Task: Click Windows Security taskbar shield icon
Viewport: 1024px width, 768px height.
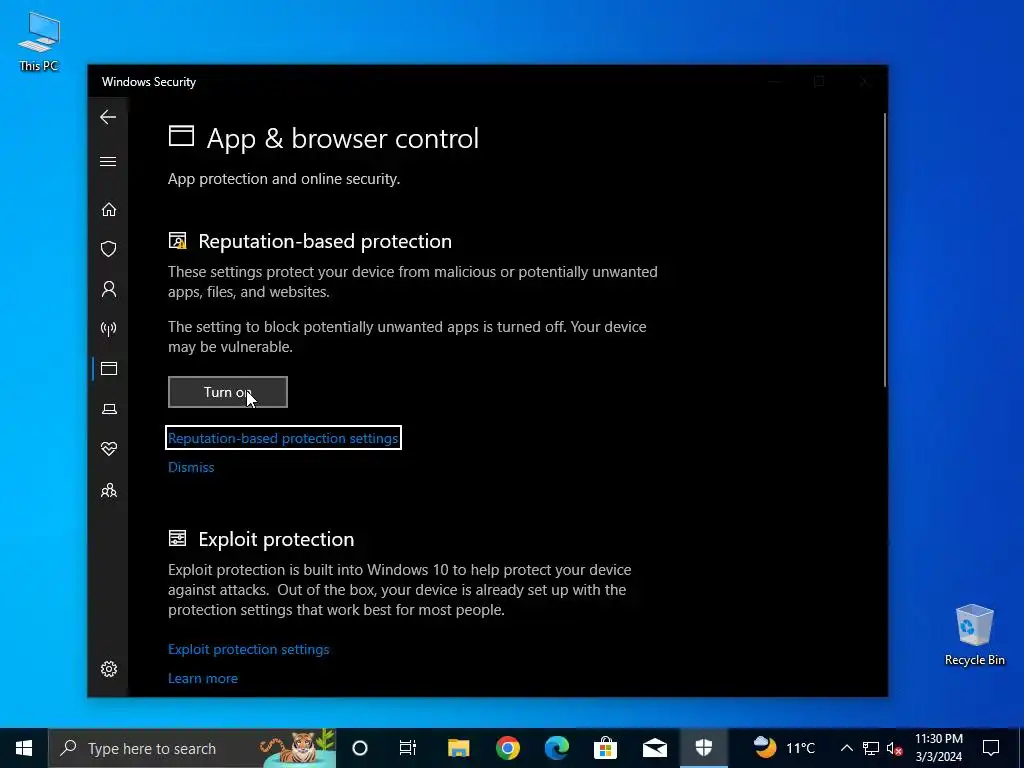Action: pyautogui.click(x=703, y=748)
